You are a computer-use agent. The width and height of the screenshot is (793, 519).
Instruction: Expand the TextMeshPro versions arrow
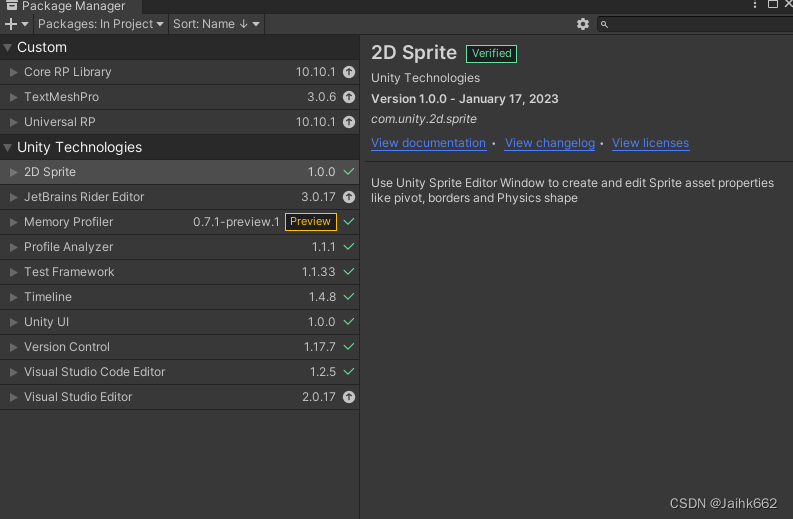coord(14,97)
